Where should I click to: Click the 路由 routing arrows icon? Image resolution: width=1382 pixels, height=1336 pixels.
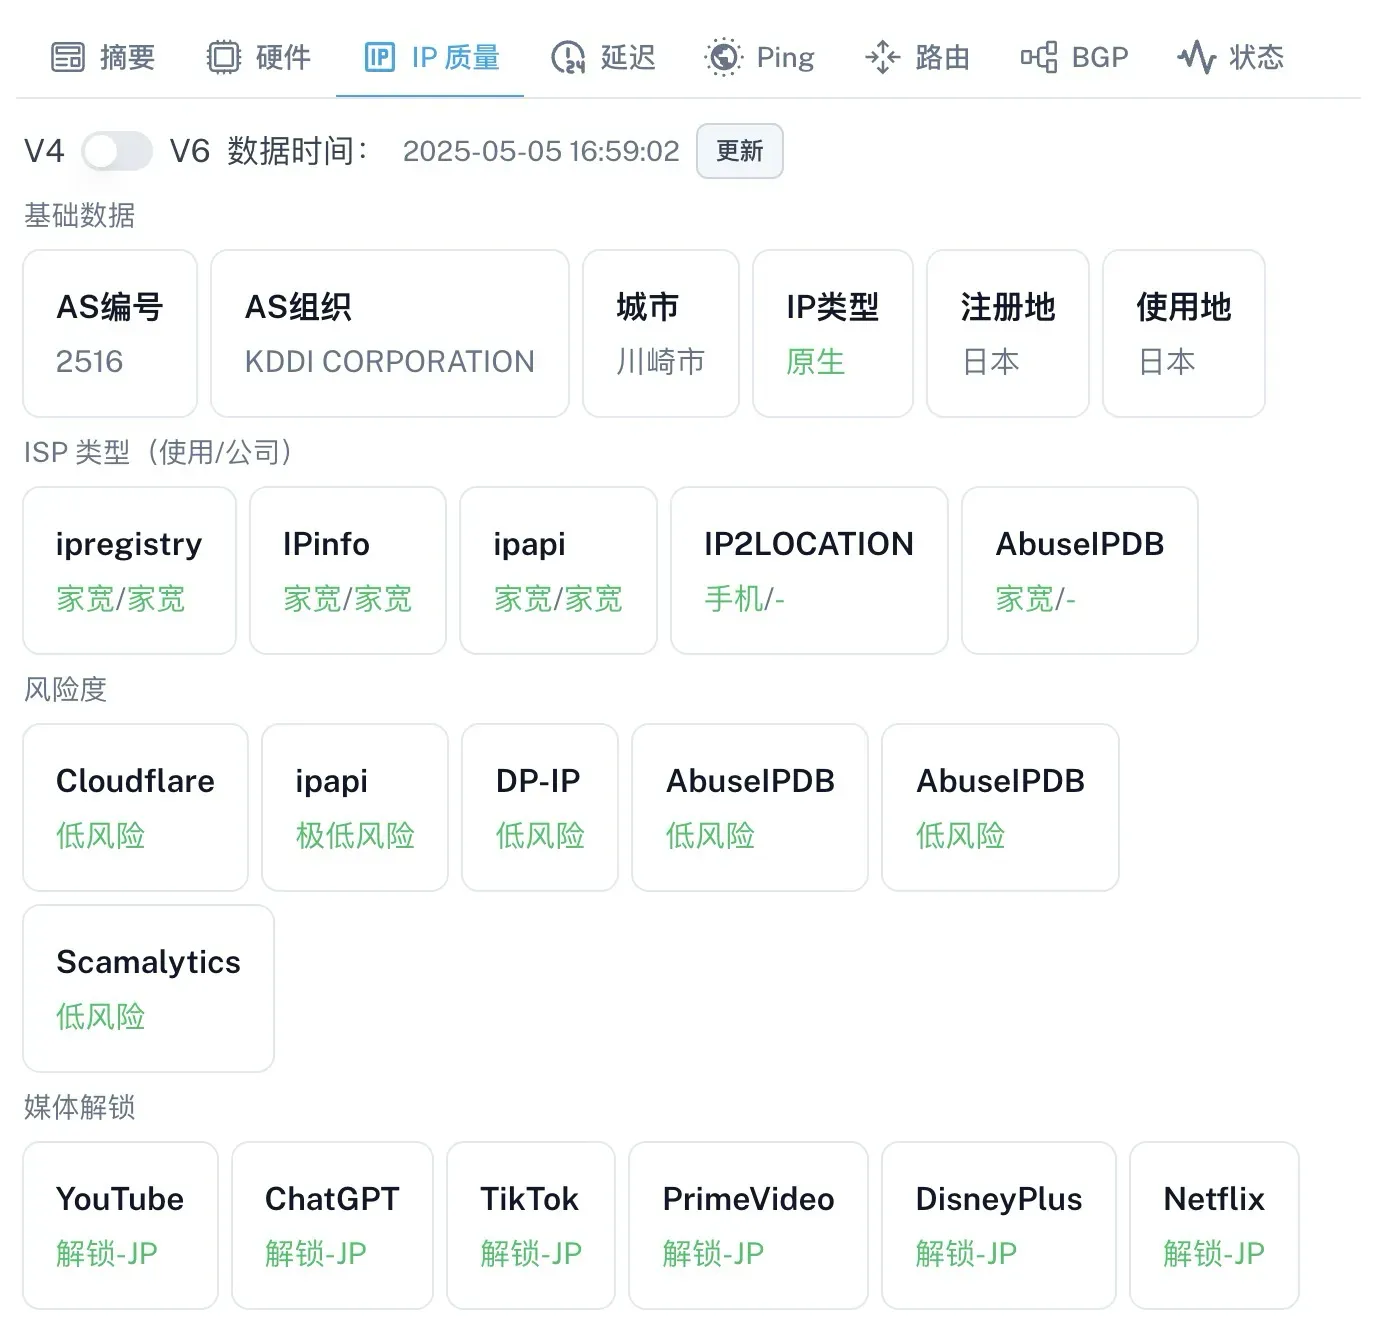click(x=882, y=58)
